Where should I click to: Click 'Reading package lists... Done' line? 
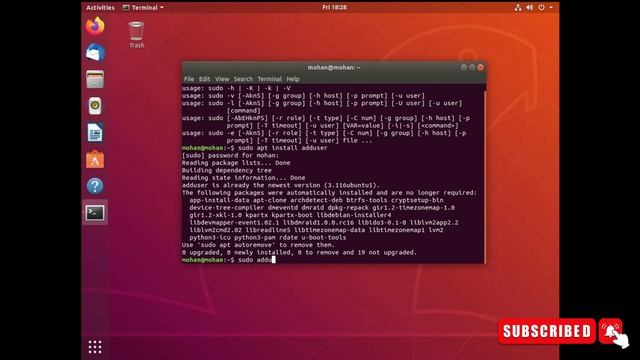[x=236, y=163]
